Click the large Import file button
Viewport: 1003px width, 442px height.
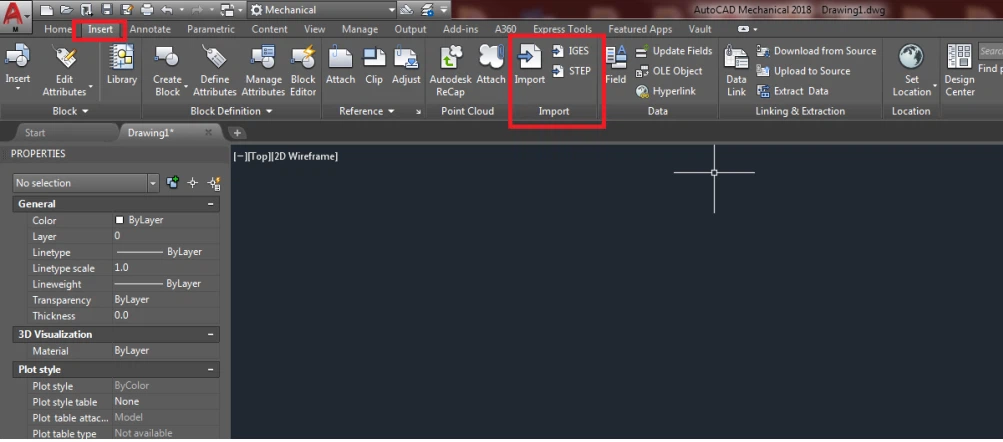coord(530,65)
